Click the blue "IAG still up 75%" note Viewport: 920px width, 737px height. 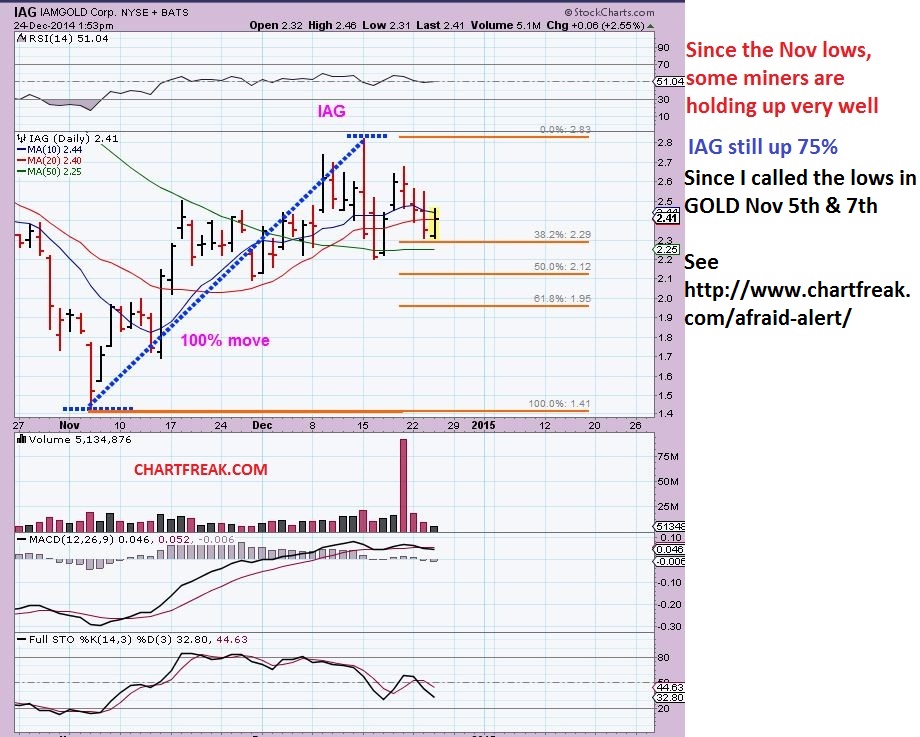[x=763, y=147]
